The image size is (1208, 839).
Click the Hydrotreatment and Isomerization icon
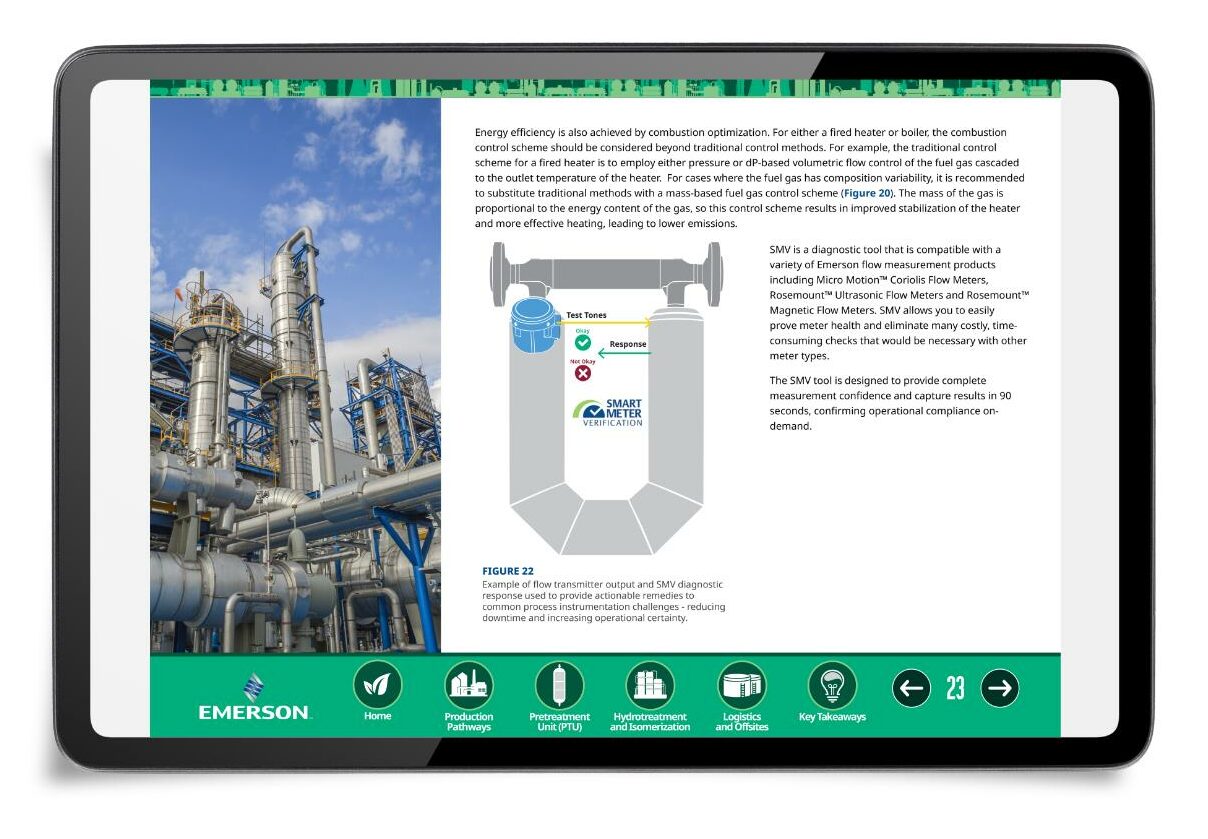point(651,685)
